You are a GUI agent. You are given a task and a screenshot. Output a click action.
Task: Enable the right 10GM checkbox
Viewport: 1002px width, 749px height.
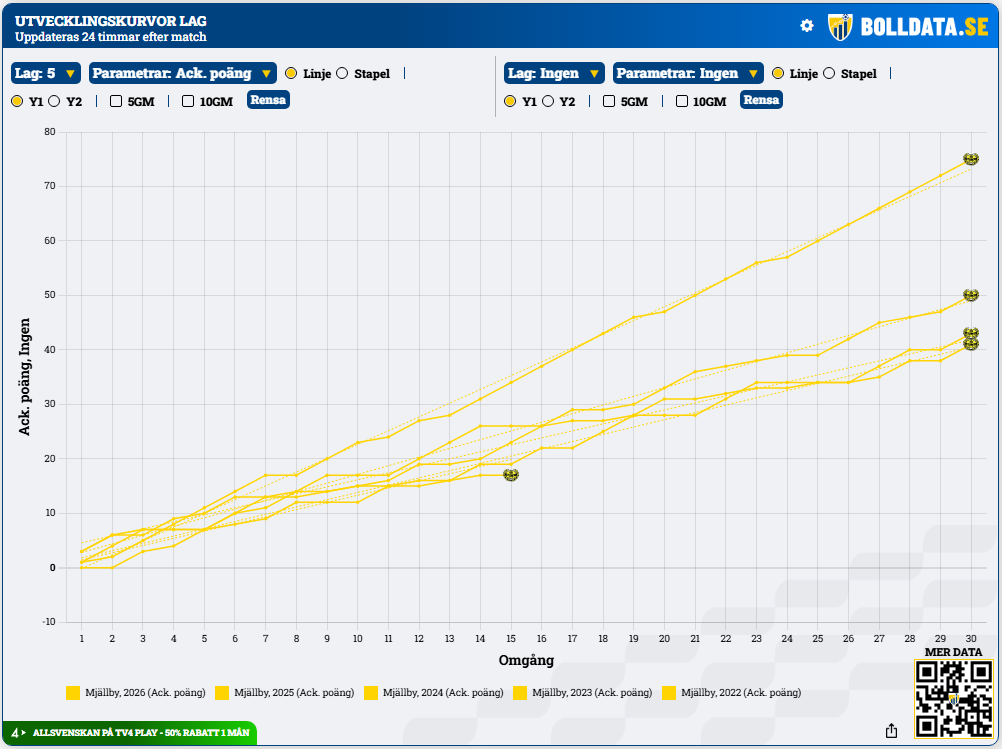tap(682, 101)
